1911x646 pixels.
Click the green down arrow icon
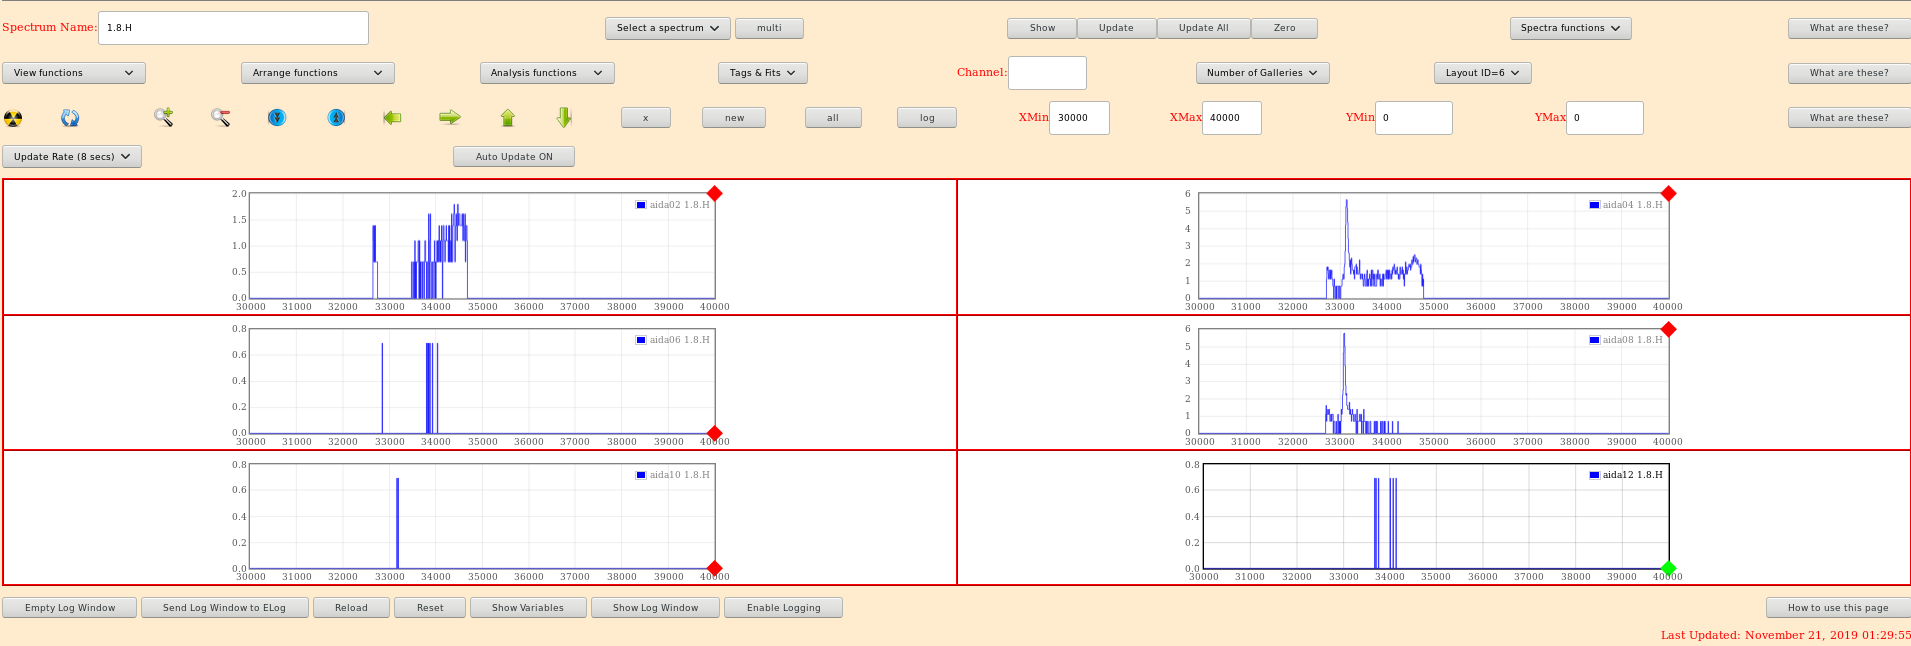pos(564,117)
